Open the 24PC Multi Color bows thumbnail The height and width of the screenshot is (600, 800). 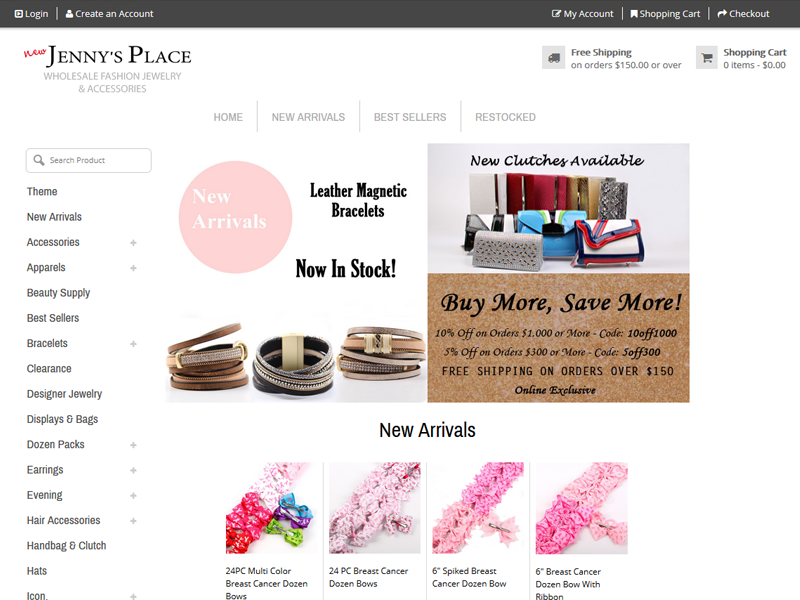tap(271, 508)
